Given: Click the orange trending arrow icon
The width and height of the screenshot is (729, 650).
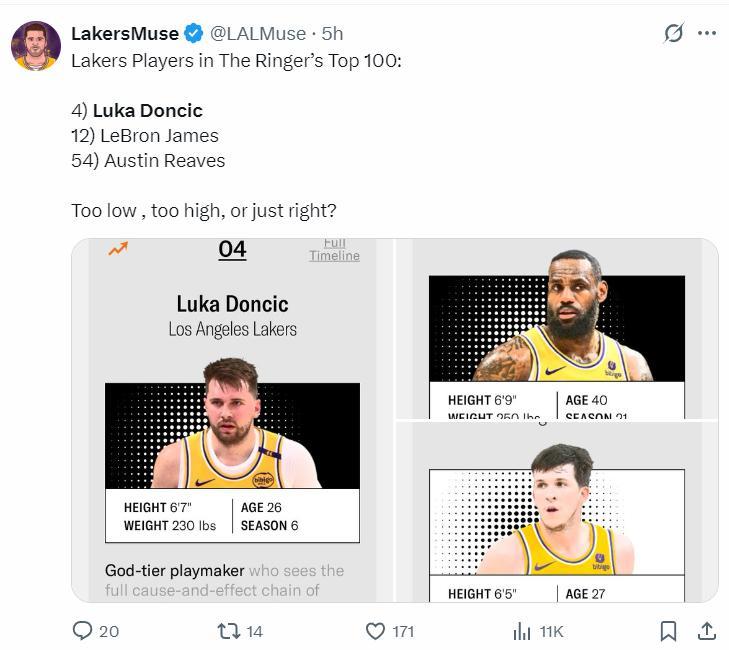Looking at the screenshot, I should click(x=118, y=249).
